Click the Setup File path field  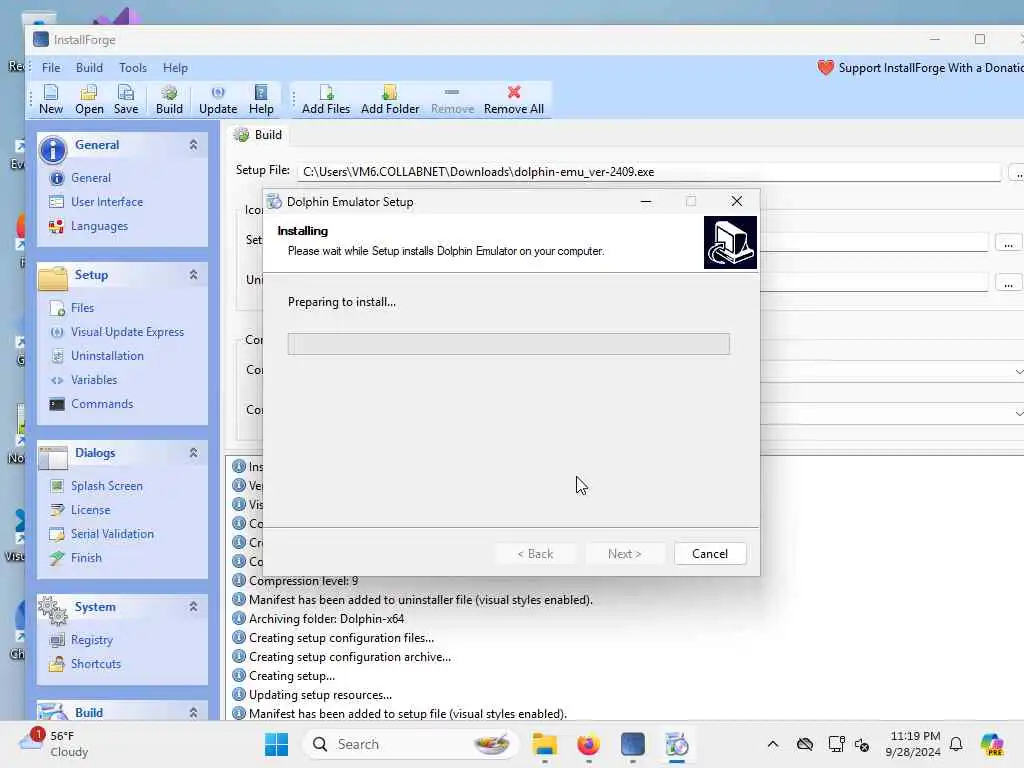(648, 172)
